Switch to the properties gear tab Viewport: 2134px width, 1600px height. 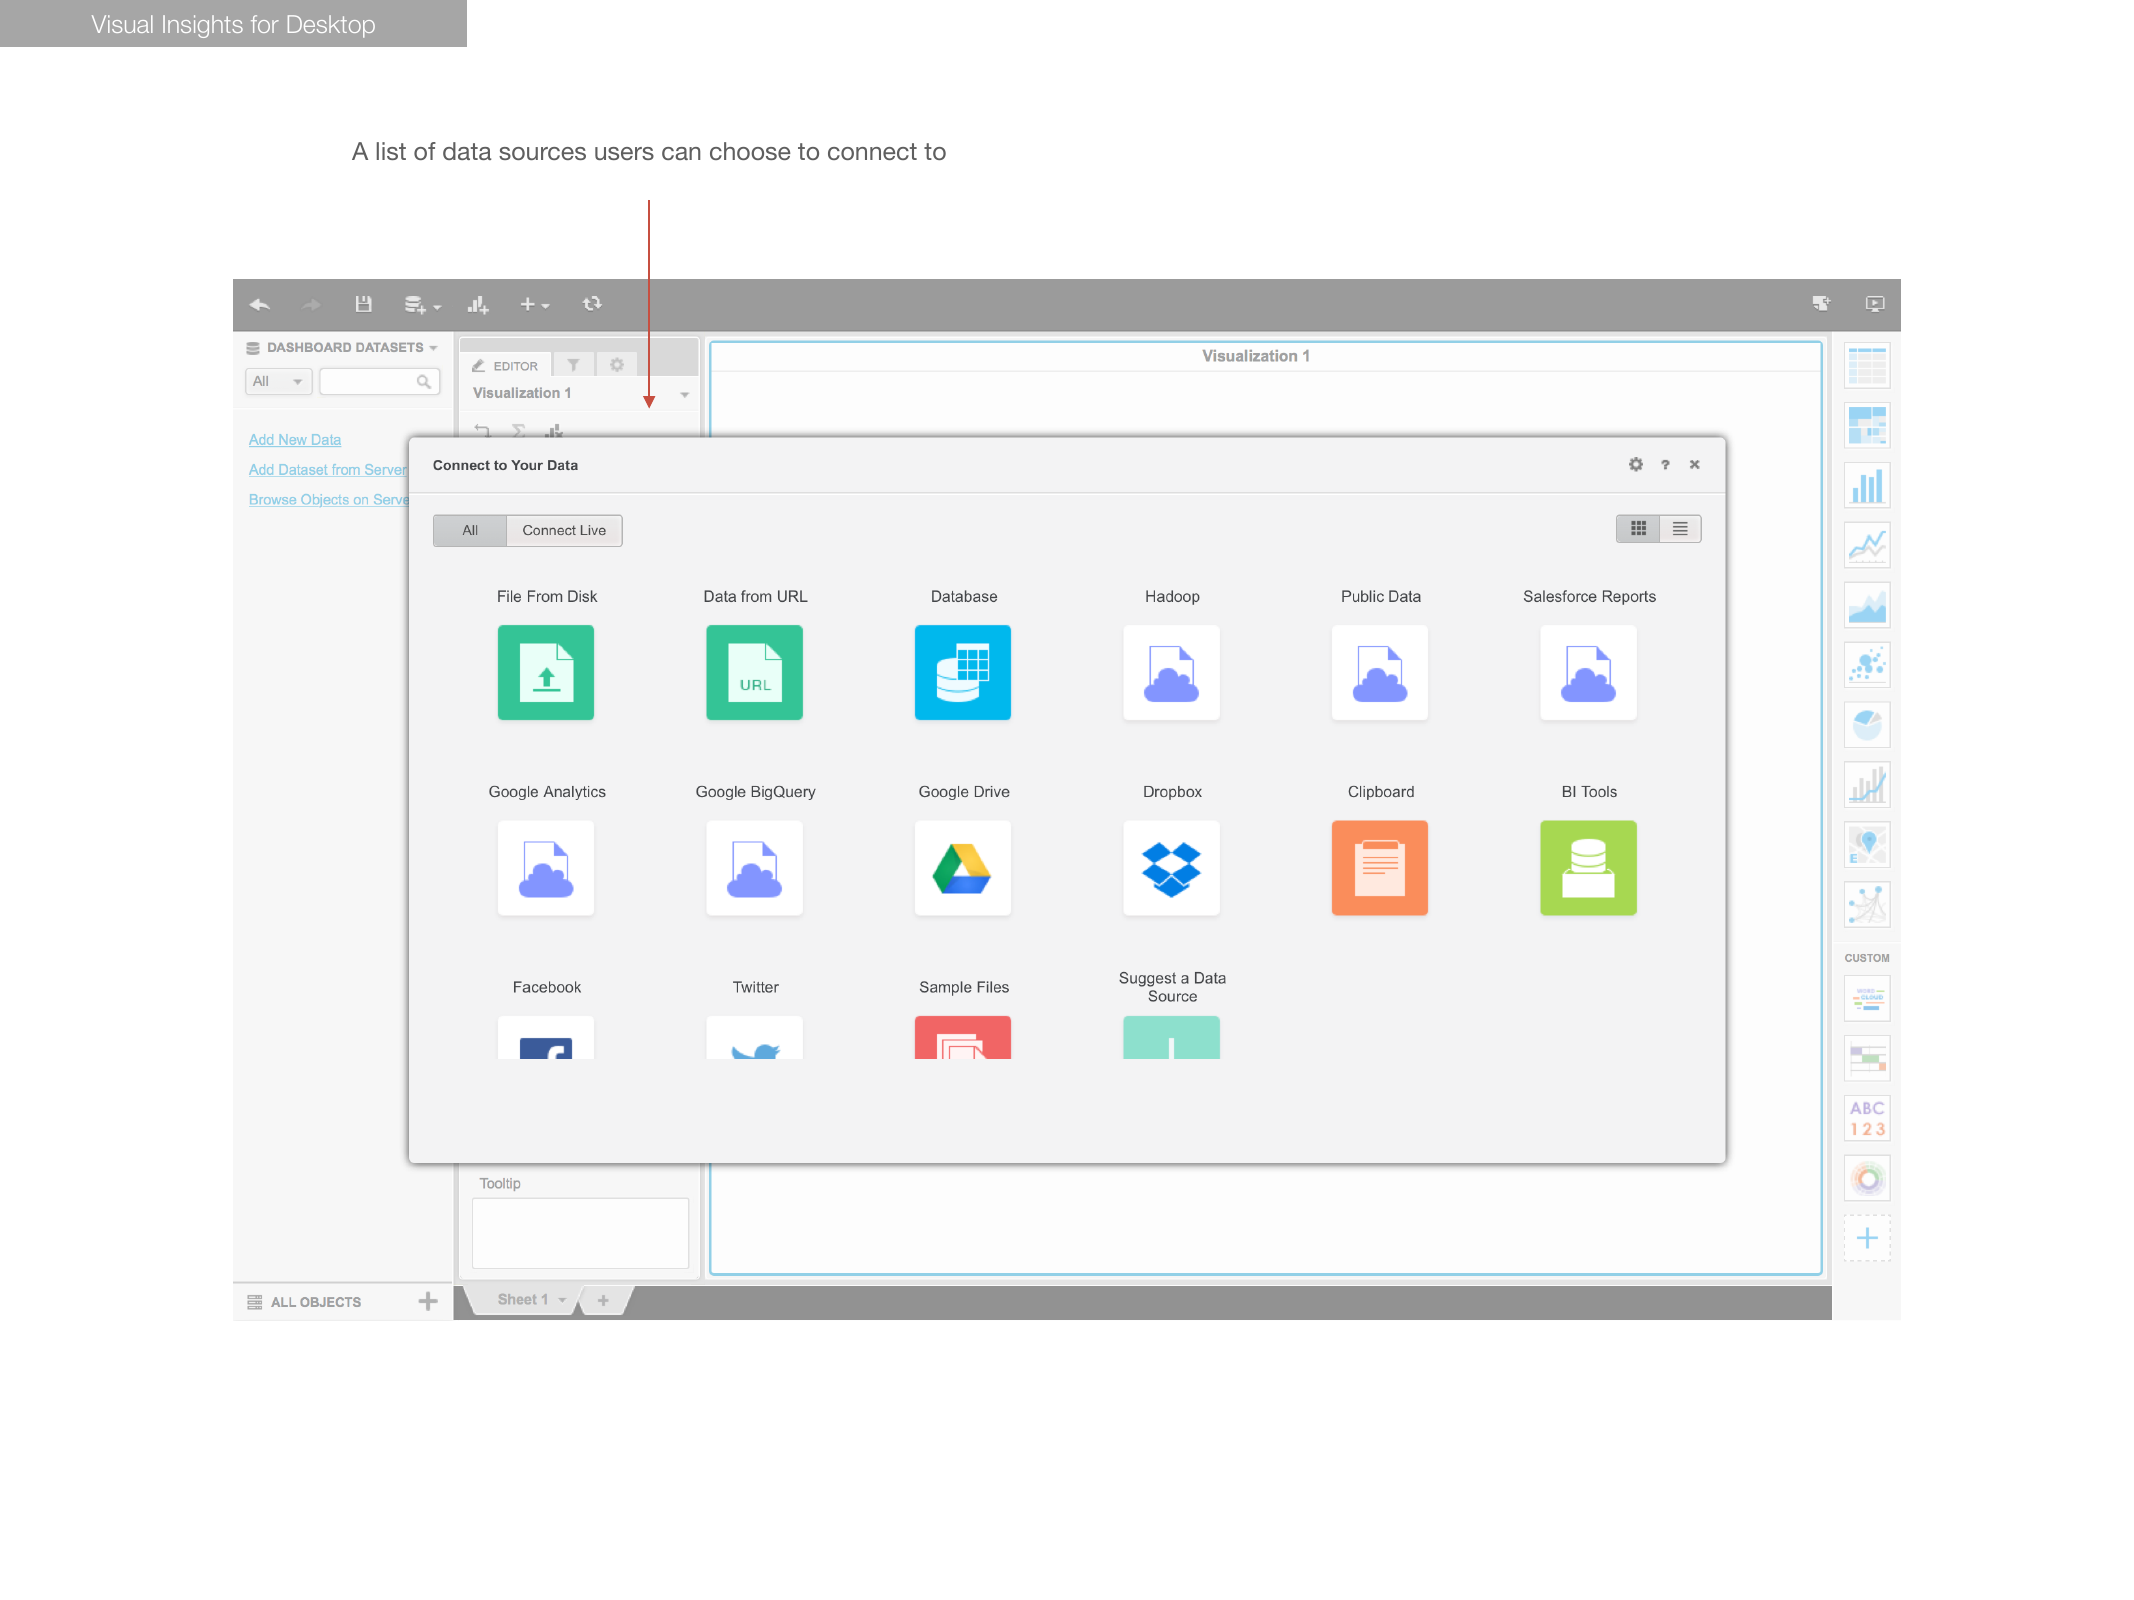[x=617, y=365]
